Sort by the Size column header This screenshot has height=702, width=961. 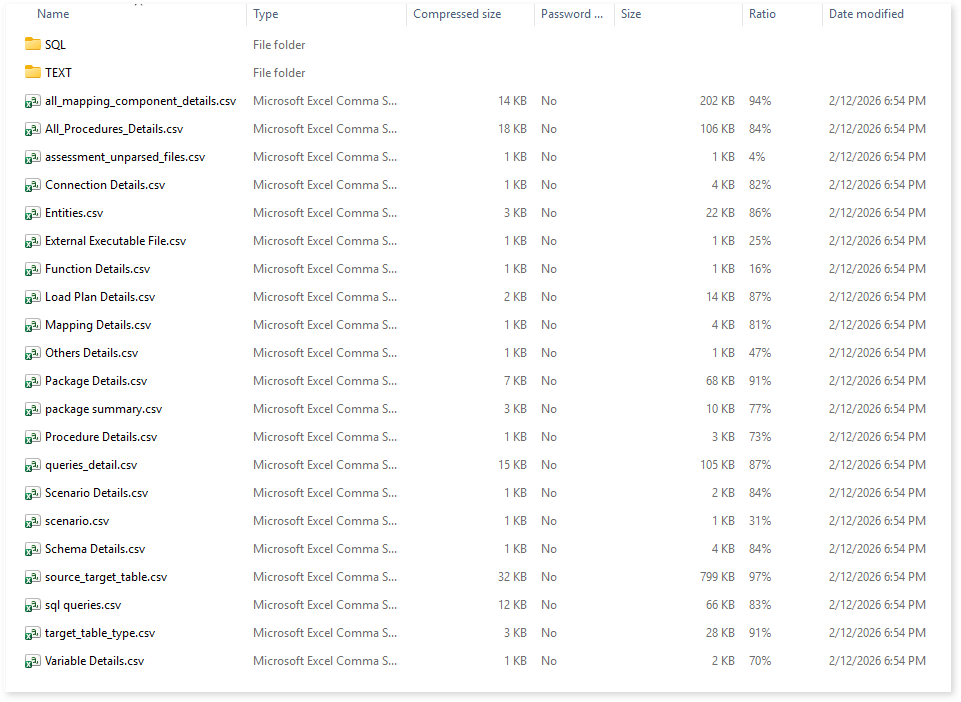click(631, 14)
